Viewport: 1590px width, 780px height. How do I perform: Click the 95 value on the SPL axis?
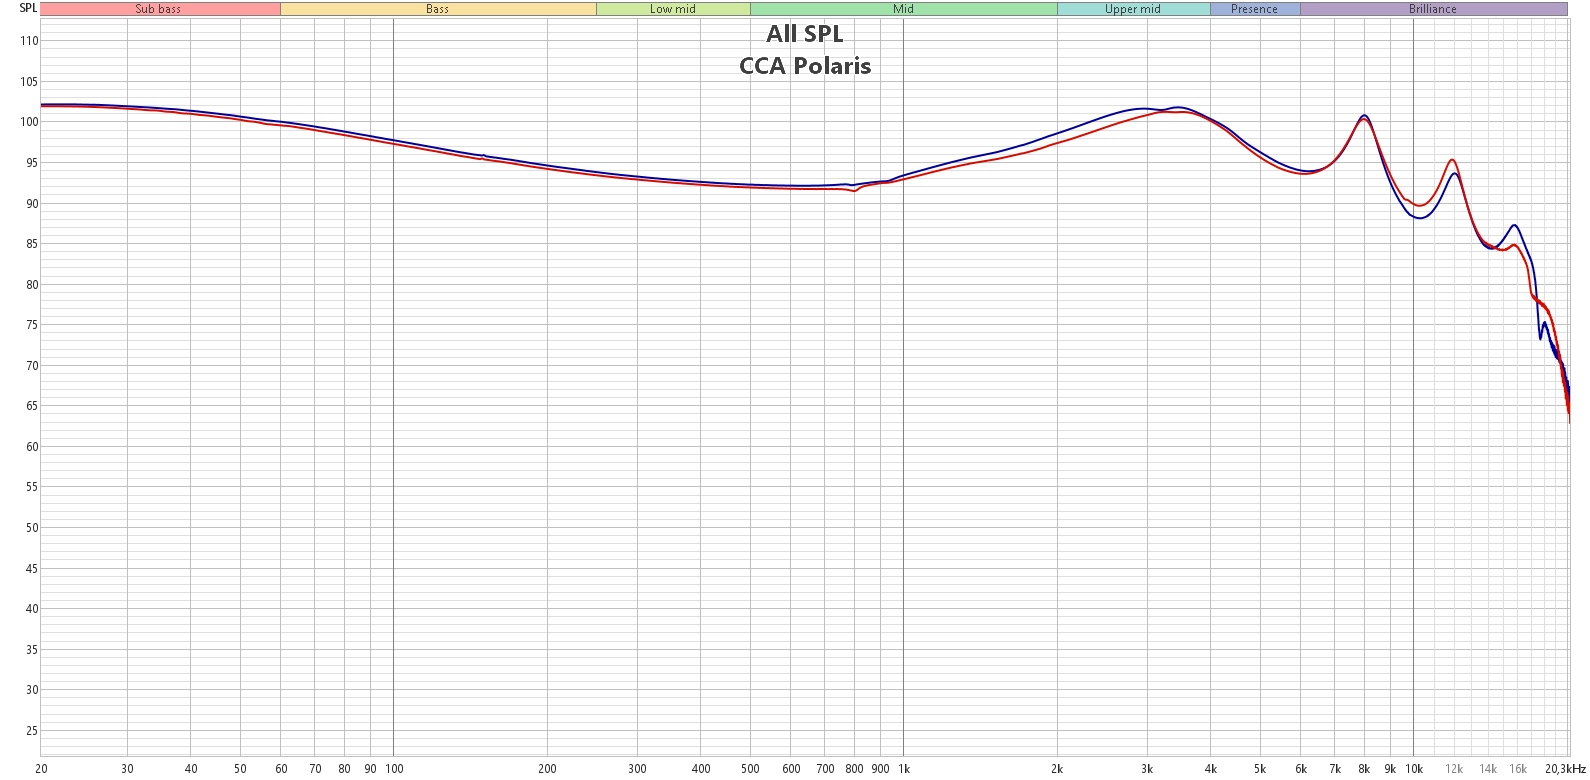32,163
